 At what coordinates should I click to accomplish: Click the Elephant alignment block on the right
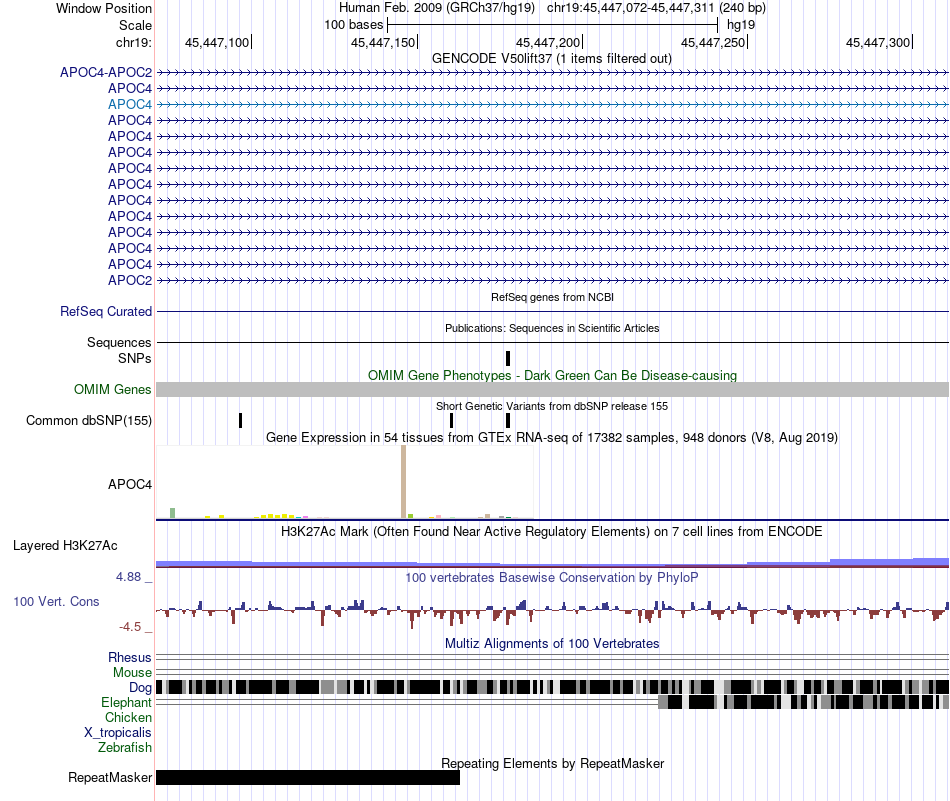[803, 702]
